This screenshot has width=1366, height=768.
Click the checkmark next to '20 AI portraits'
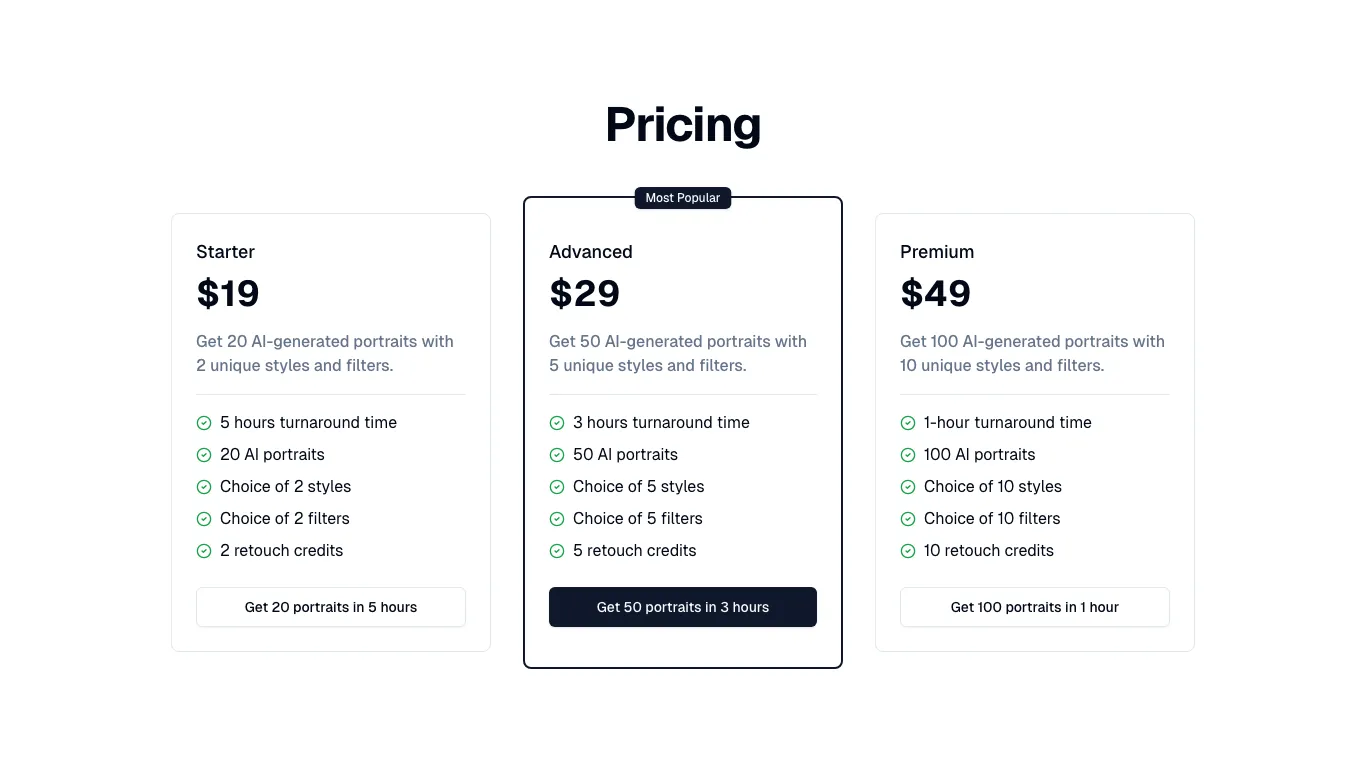pyautogui.click(x=204, y=454)
